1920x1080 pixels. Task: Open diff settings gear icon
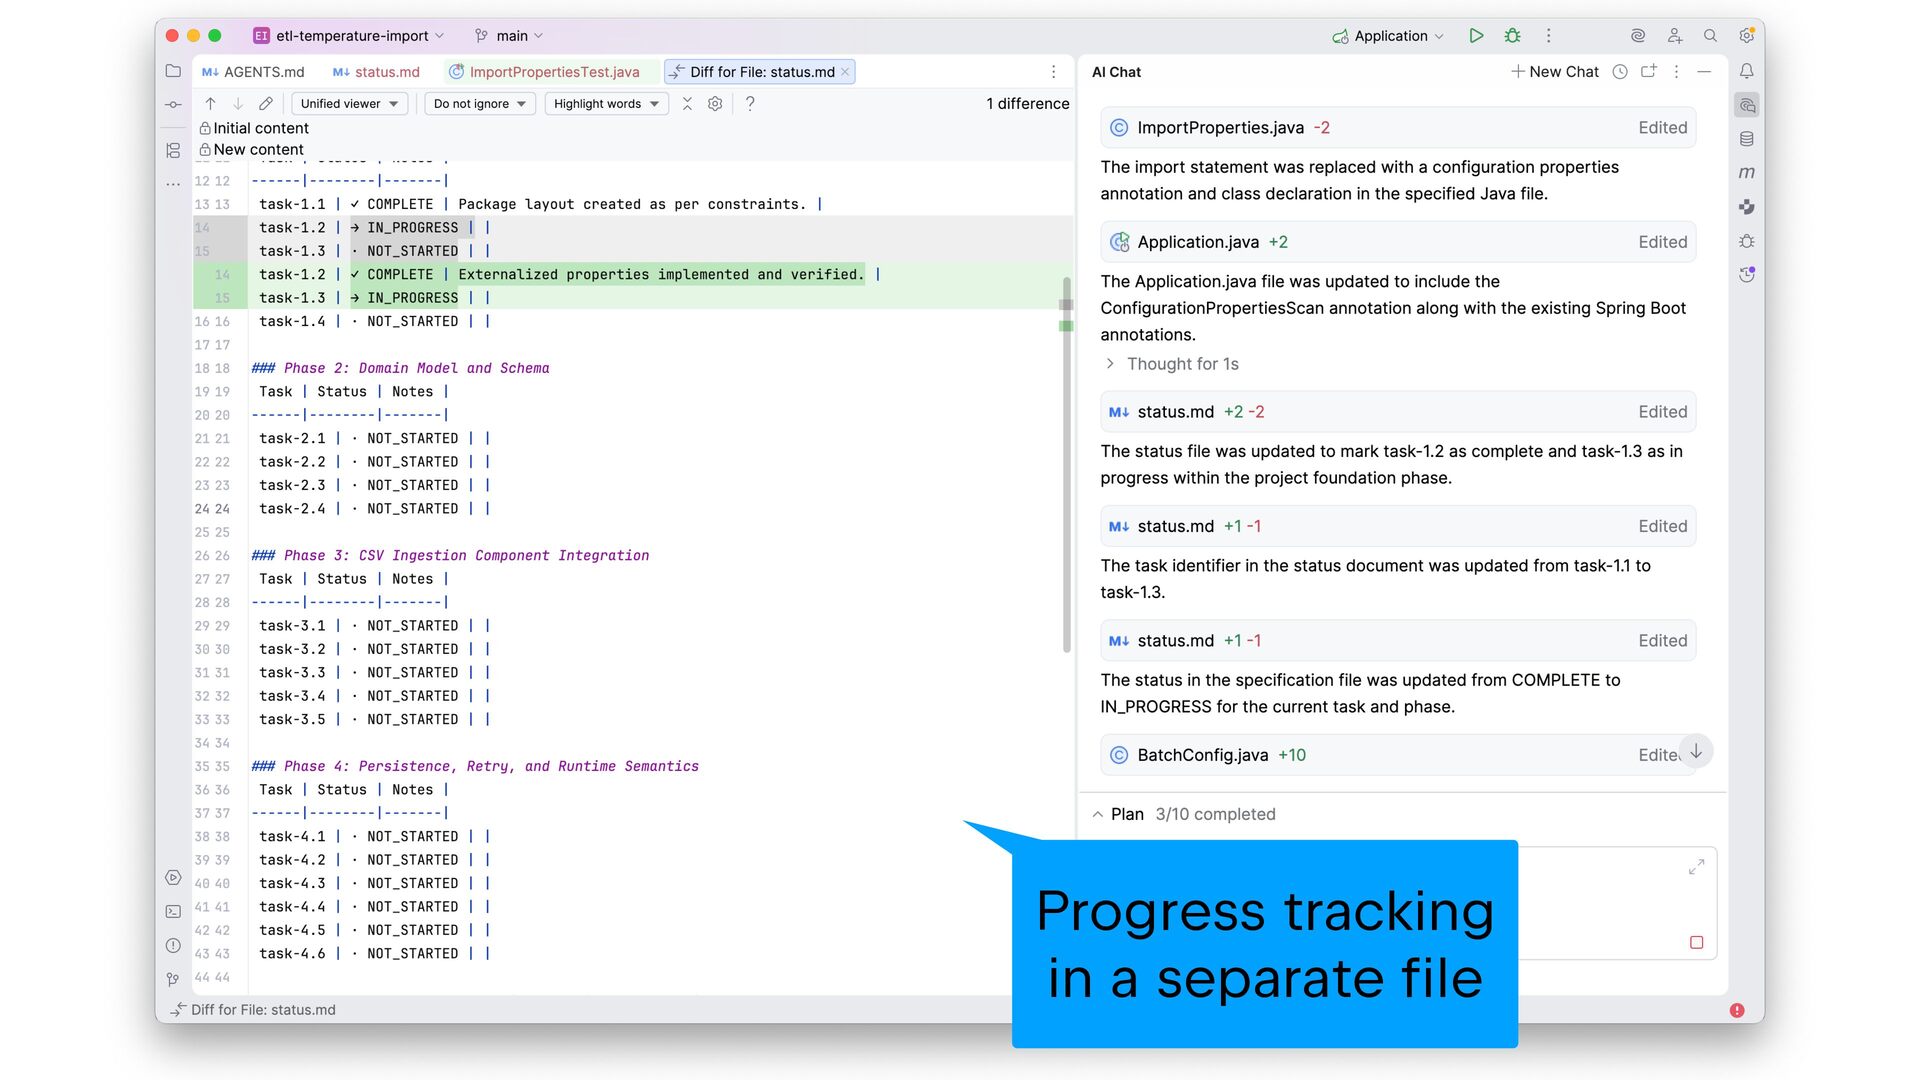click(x=715, y=104)
